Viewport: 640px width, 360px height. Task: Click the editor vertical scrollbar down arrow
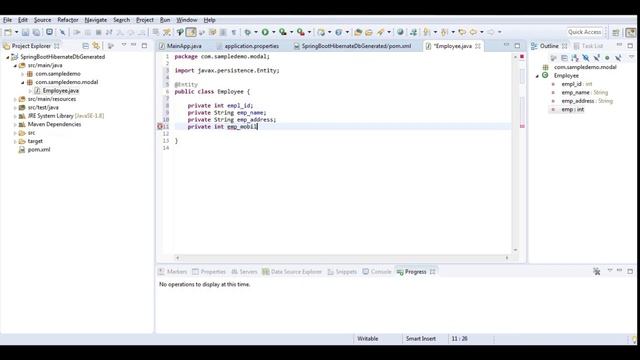(515, 250)
